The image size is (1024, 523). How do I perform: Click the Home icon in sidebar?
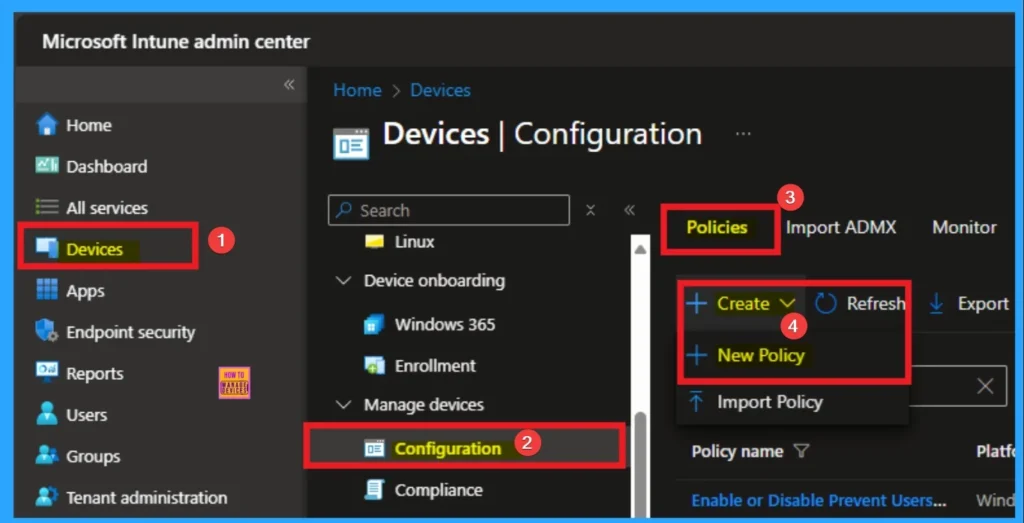[47, 125]
